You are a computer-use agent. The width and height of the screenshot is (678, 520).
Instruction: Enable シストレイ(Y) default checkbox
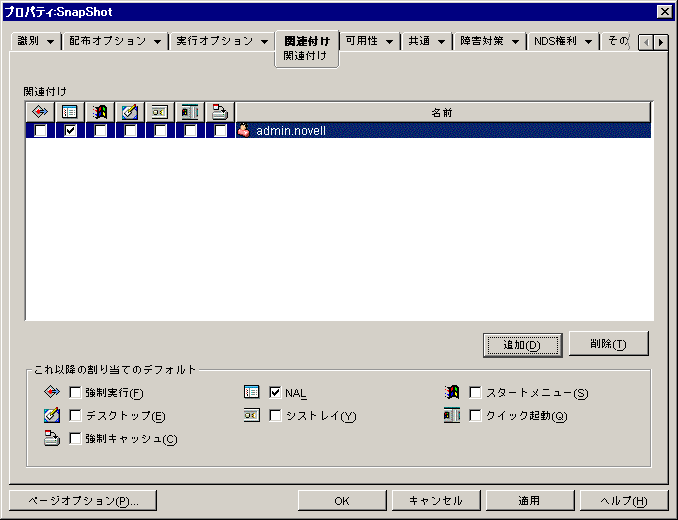[275, 416]
